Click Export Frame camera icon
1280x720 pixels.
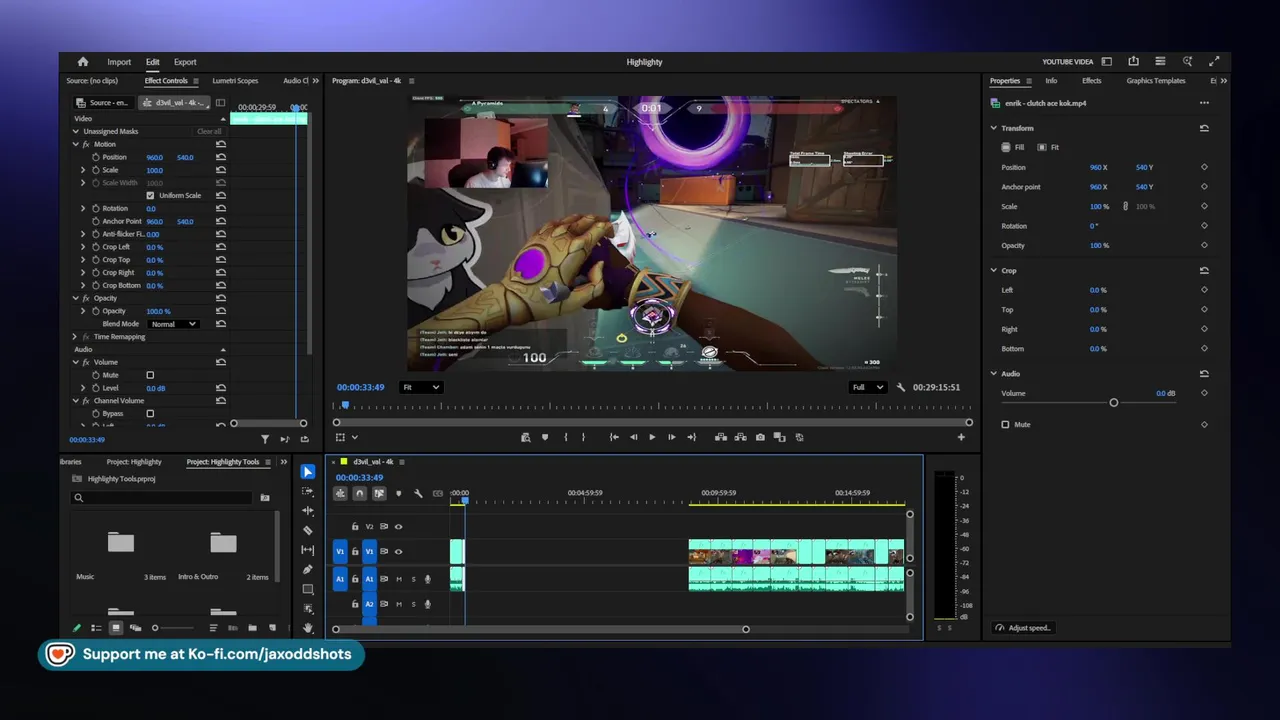click(760, 437)
